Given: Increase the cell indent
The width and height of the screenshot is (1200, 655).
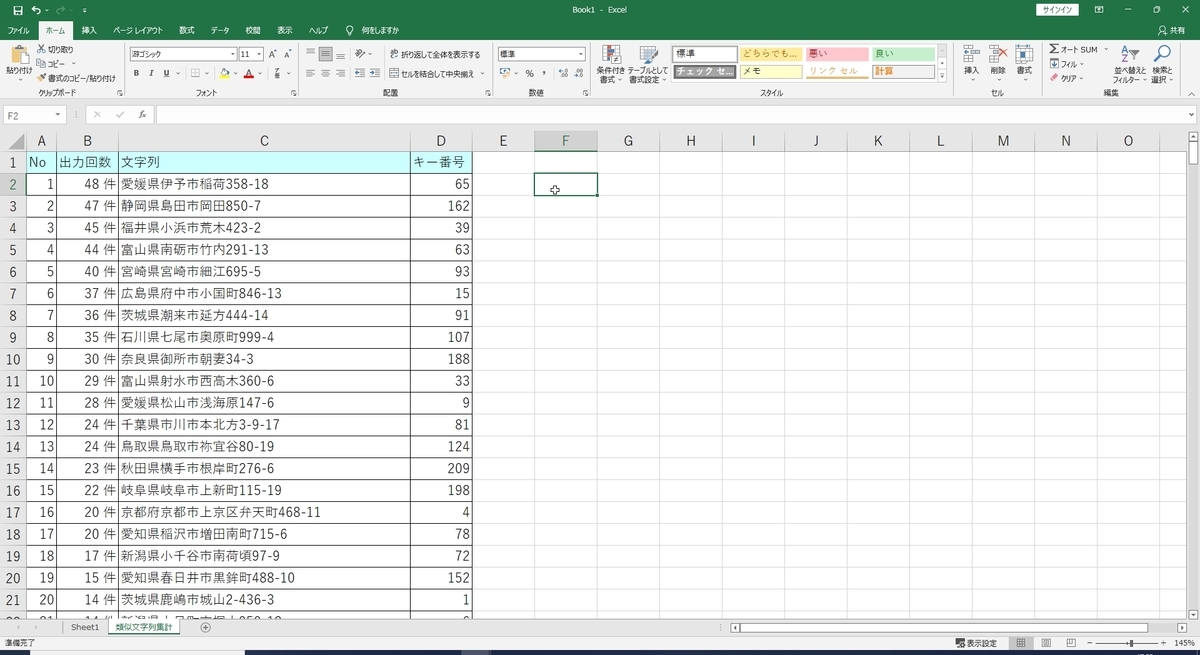Looking at the screenshot, I should [x=373, y=73].
